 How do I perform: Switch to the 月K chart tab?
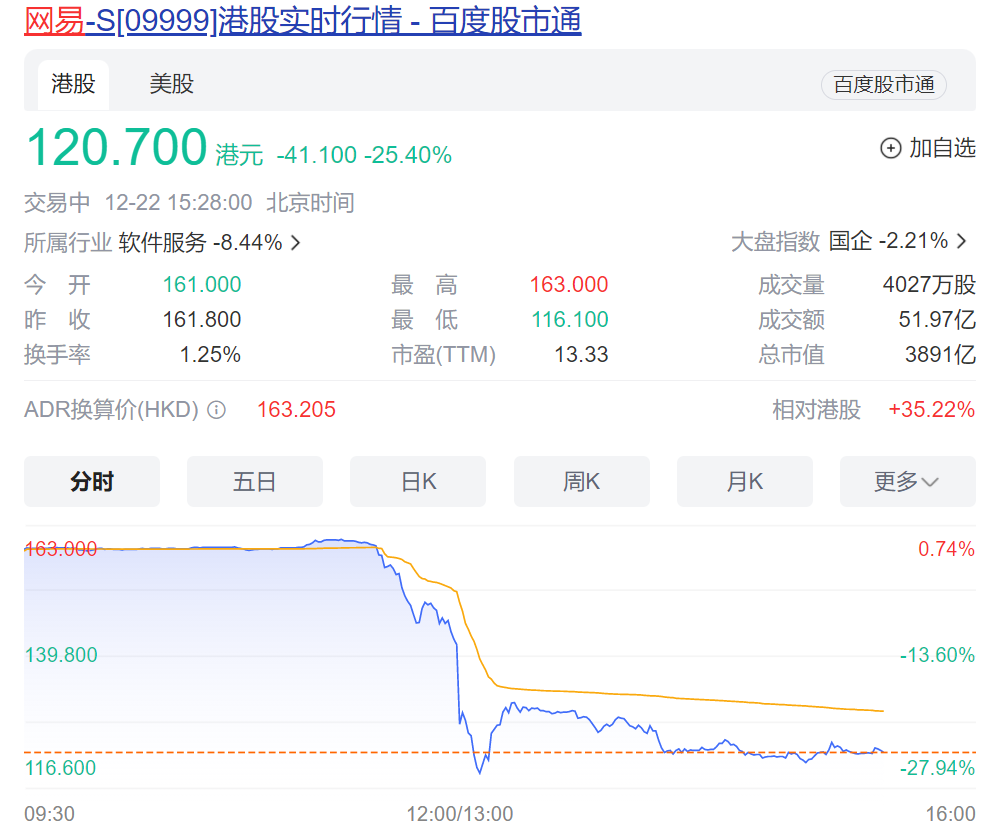coord(745,482)
